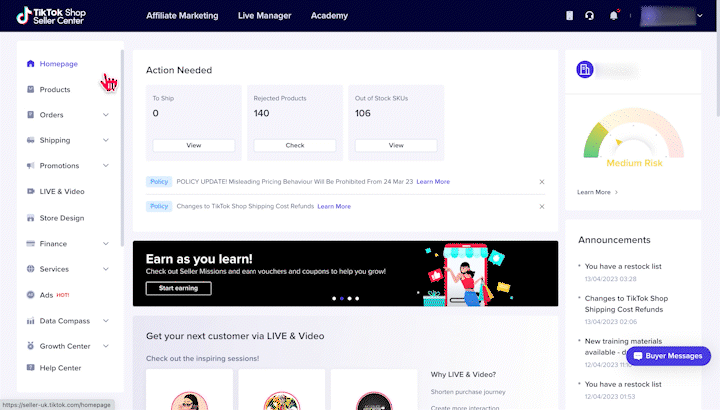Close the Shipping Cost Refunds policy notice
The height and width of the screenshot is (410, 720).
tap(542, 206)
